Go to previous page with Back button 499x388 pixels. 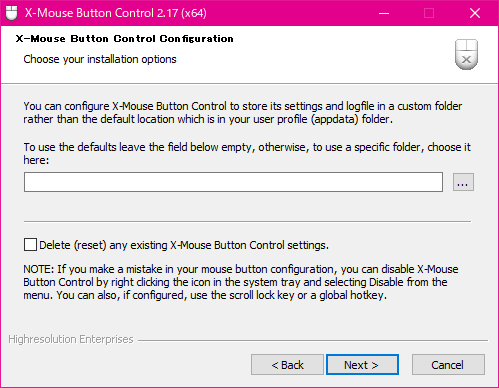click(287, 365)
